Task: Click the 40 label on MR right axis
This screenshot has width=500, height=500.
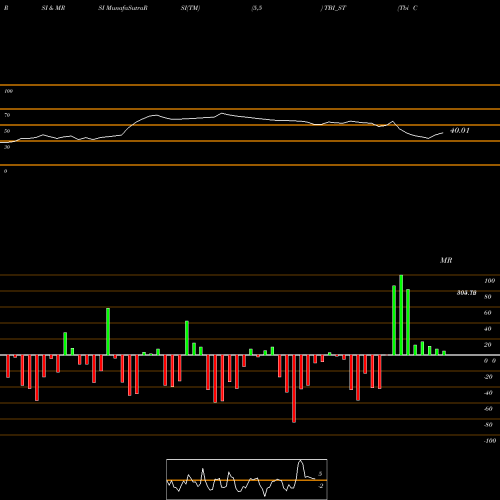Action: tap(488, 329)
